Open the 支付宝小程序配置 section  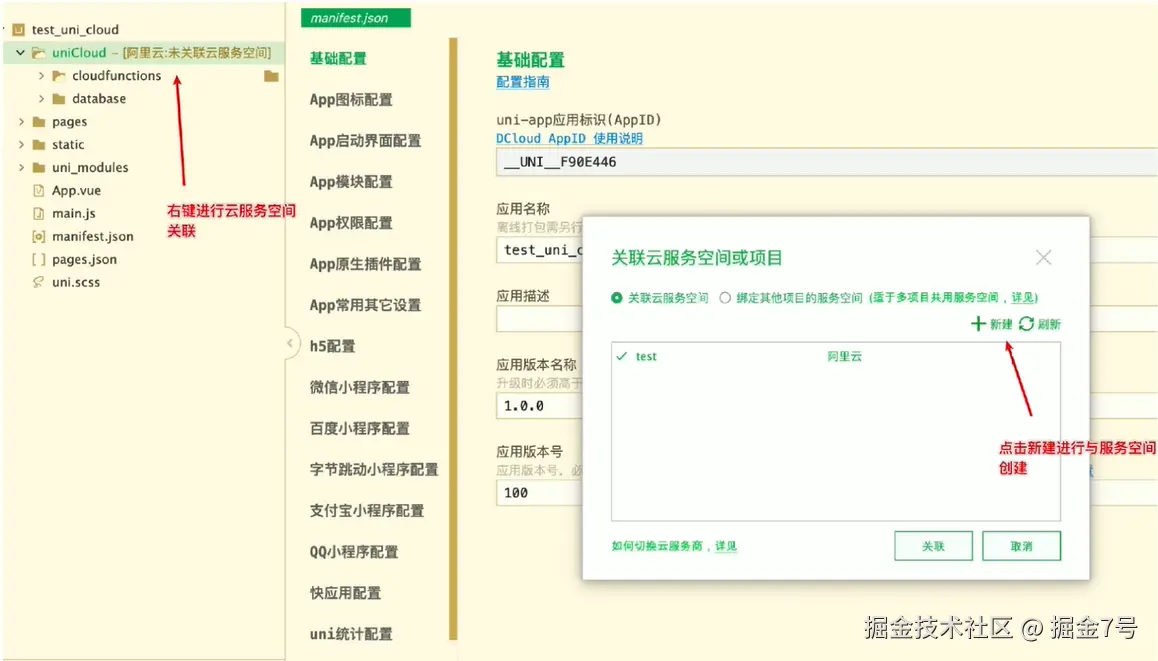pyautogui.click(x=366, y=510)
